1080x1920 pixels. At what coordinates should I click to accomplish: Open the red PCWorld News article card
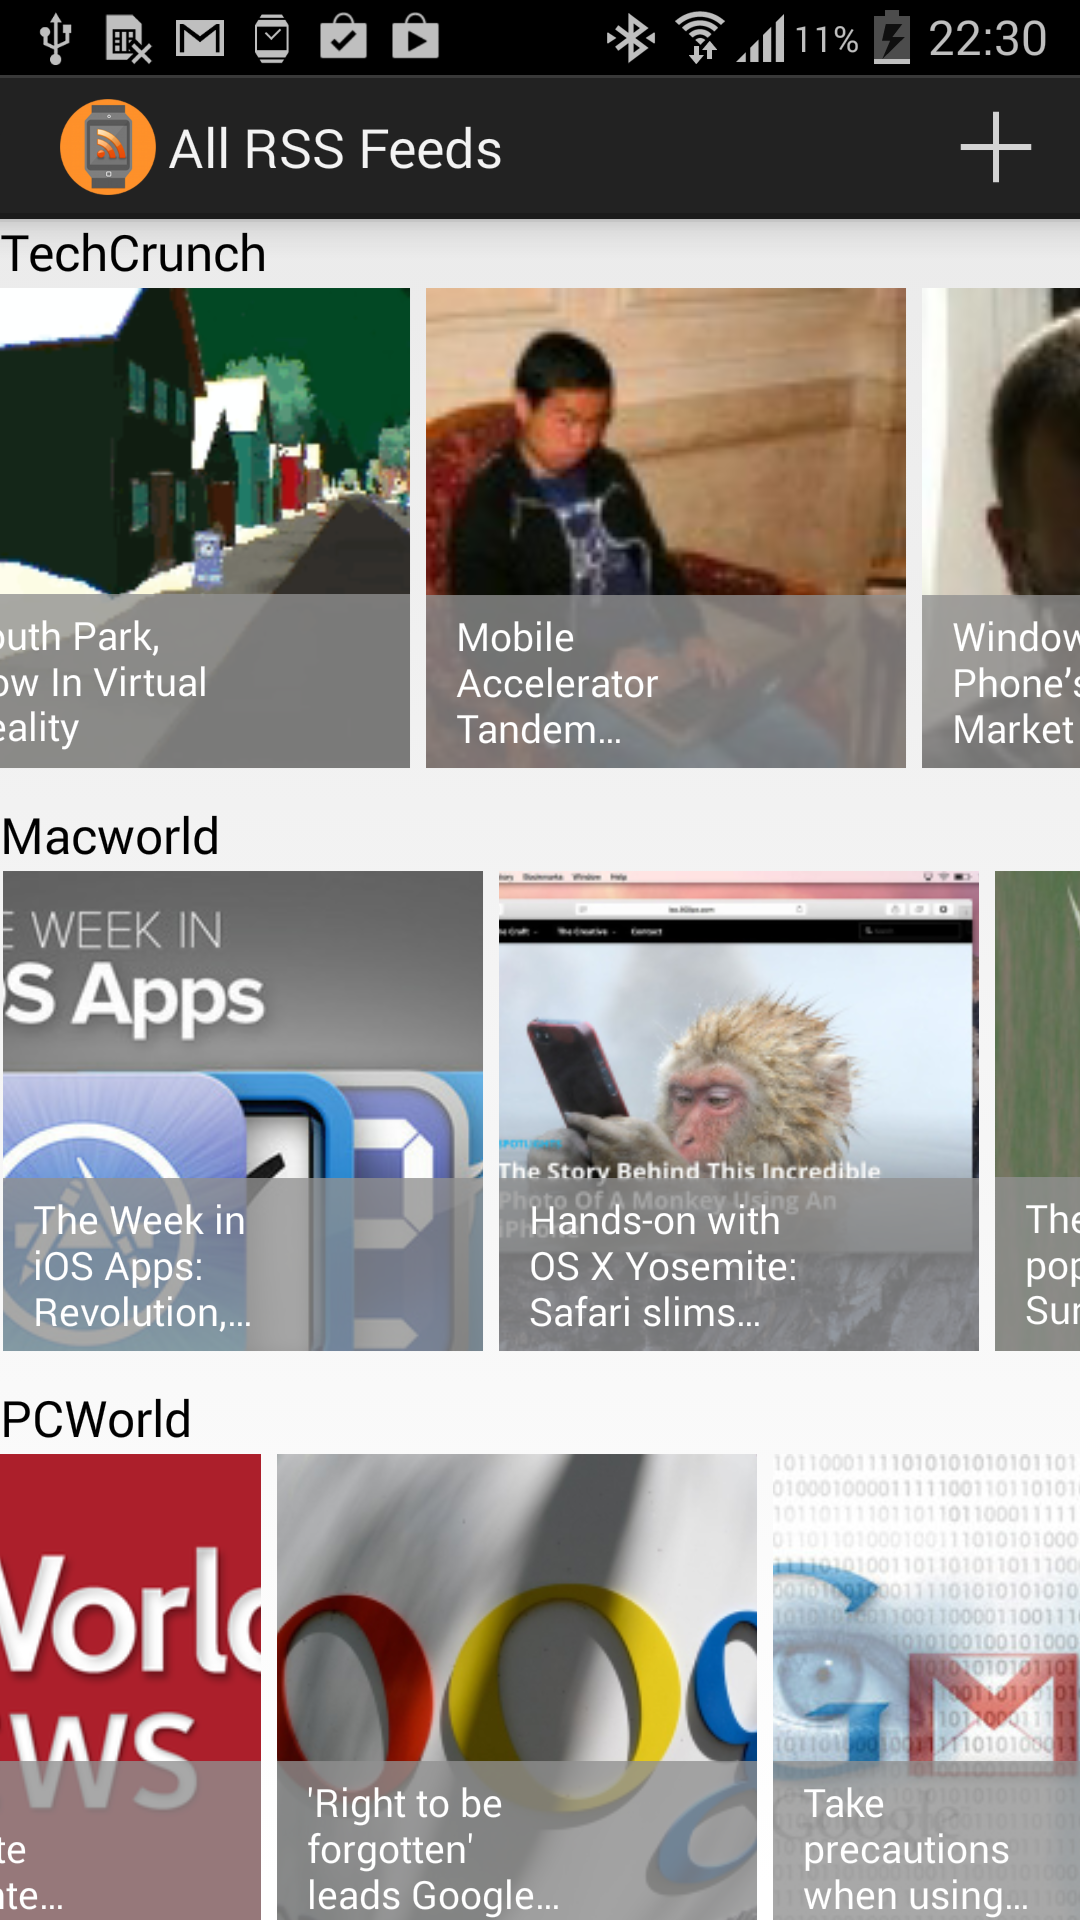130,1686
